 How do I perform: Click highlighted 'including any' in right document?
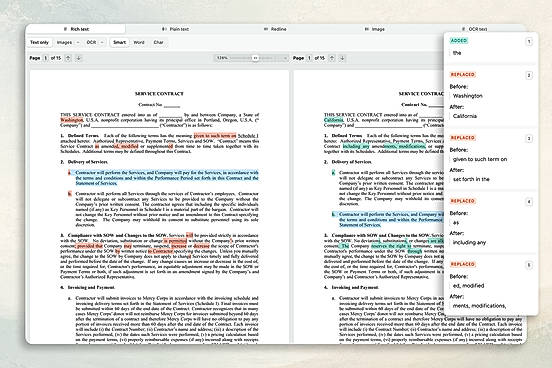(x=356, y=146)
